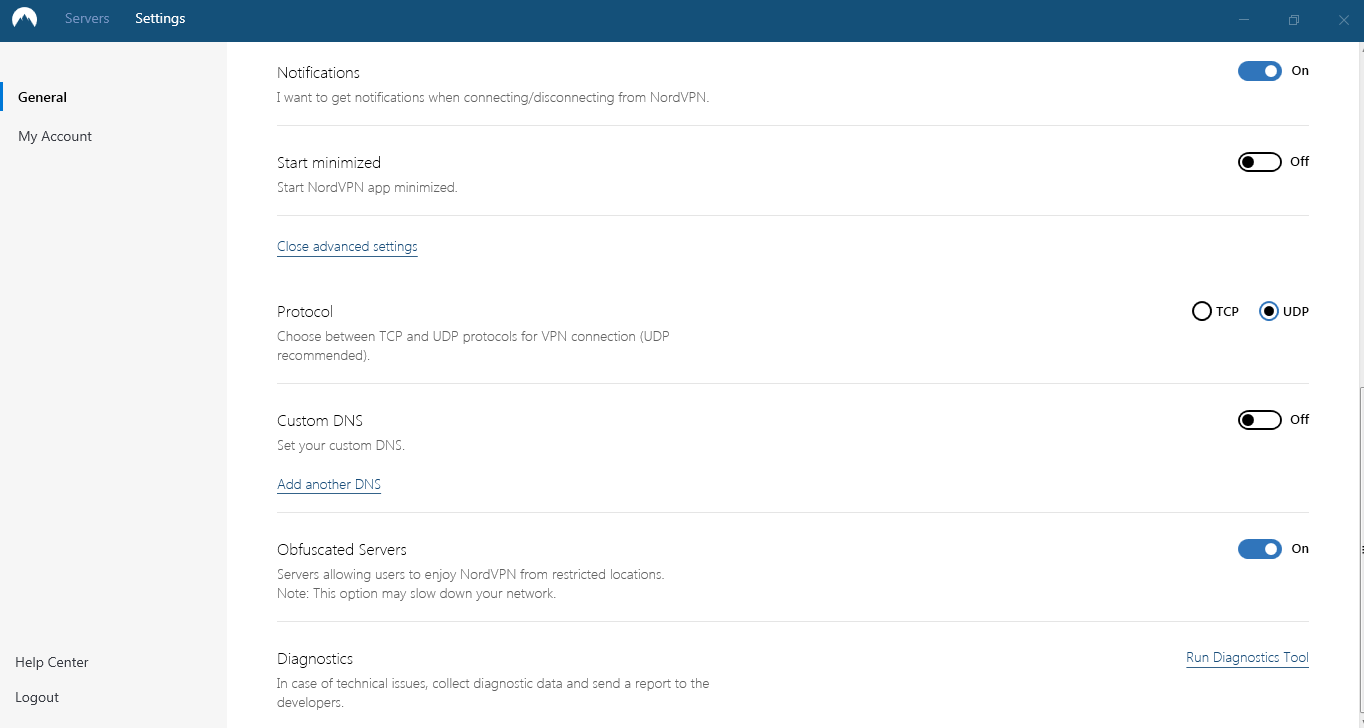This screenshot has width=1364, height=728.
Task: Collapse advanced settings
Action: tap(347, 246)
